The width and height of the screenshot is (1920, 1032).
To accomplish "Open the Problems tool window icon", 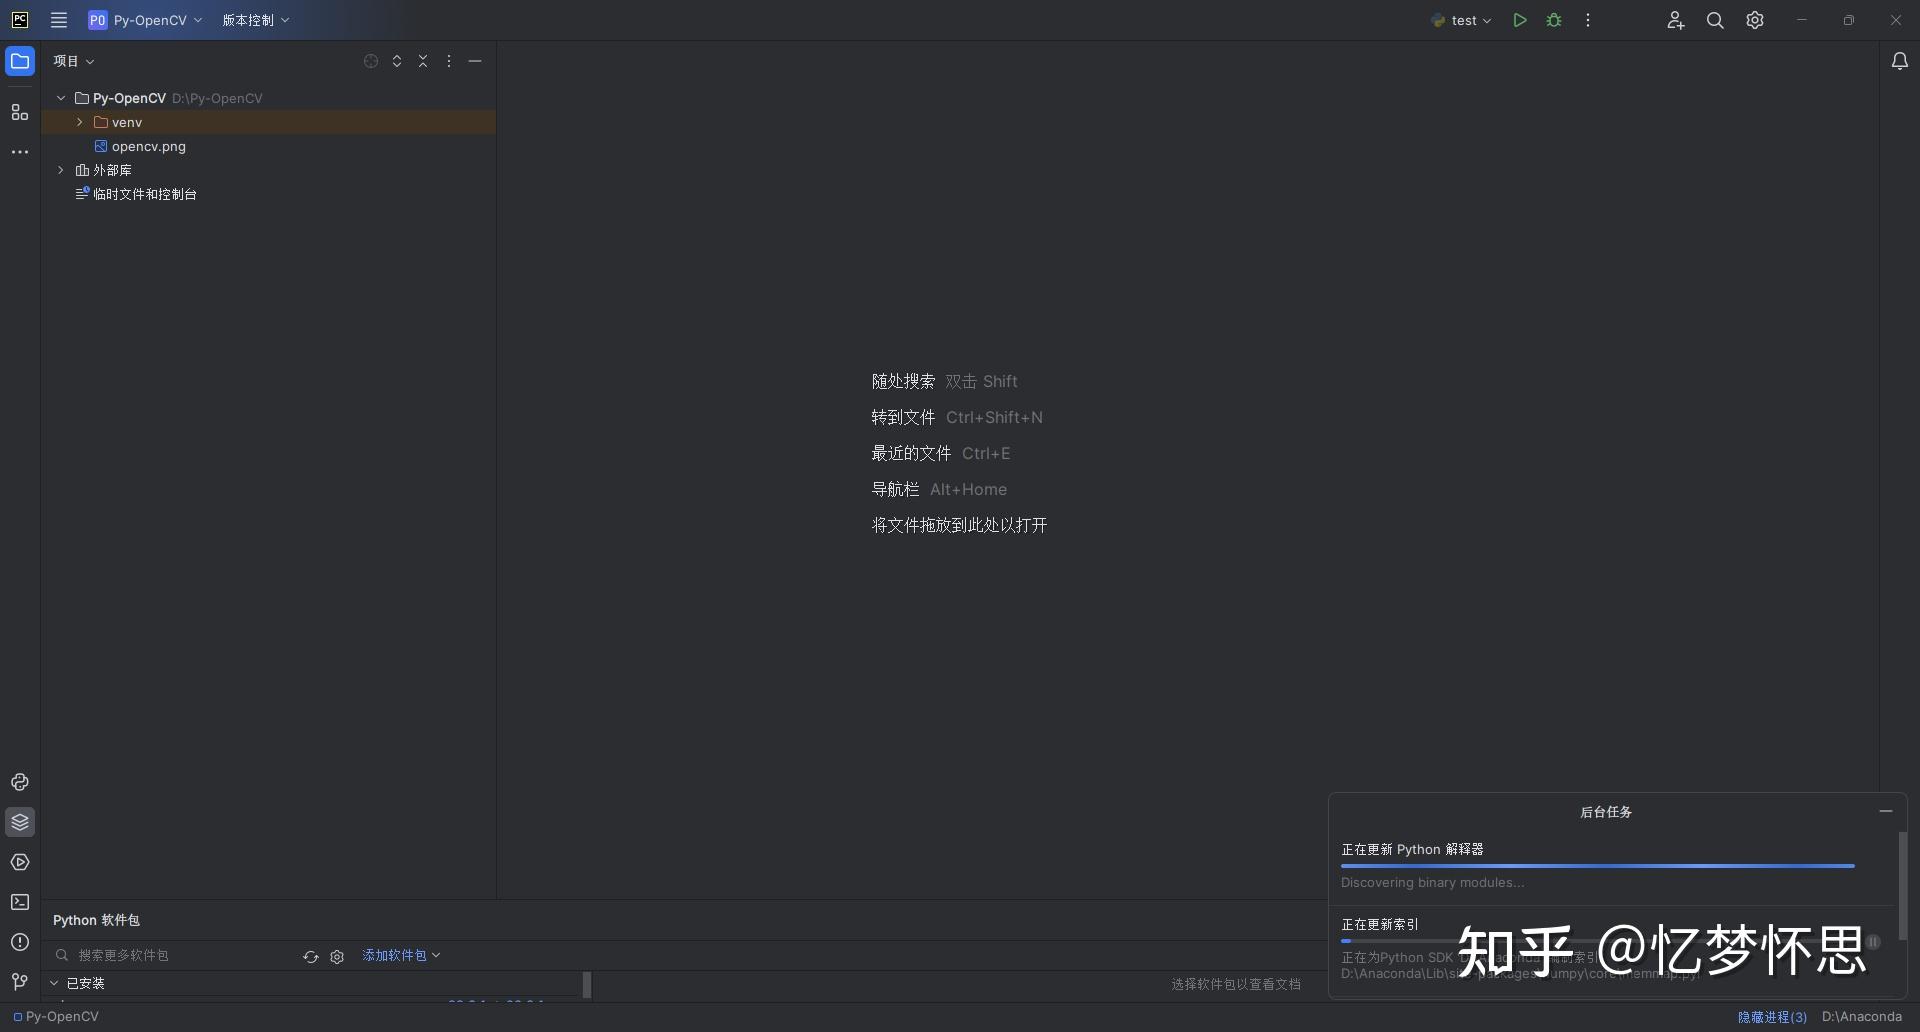I will click(20, 942).
